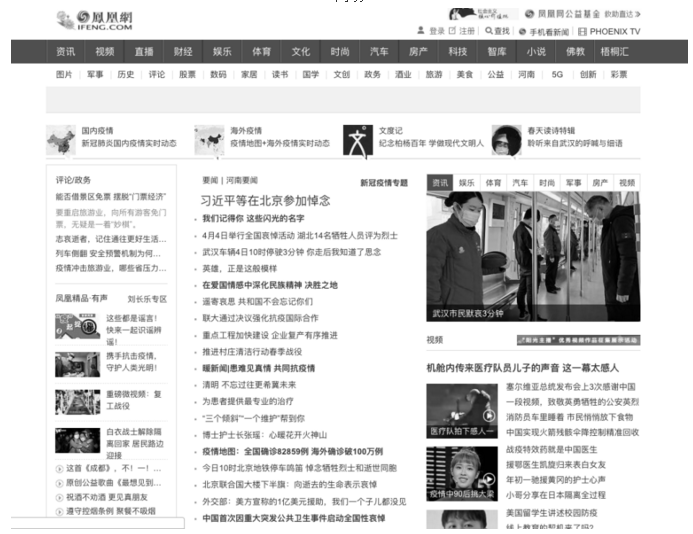
Task: Select 佛教 in main navigation
Action: (x=575, y=52)
